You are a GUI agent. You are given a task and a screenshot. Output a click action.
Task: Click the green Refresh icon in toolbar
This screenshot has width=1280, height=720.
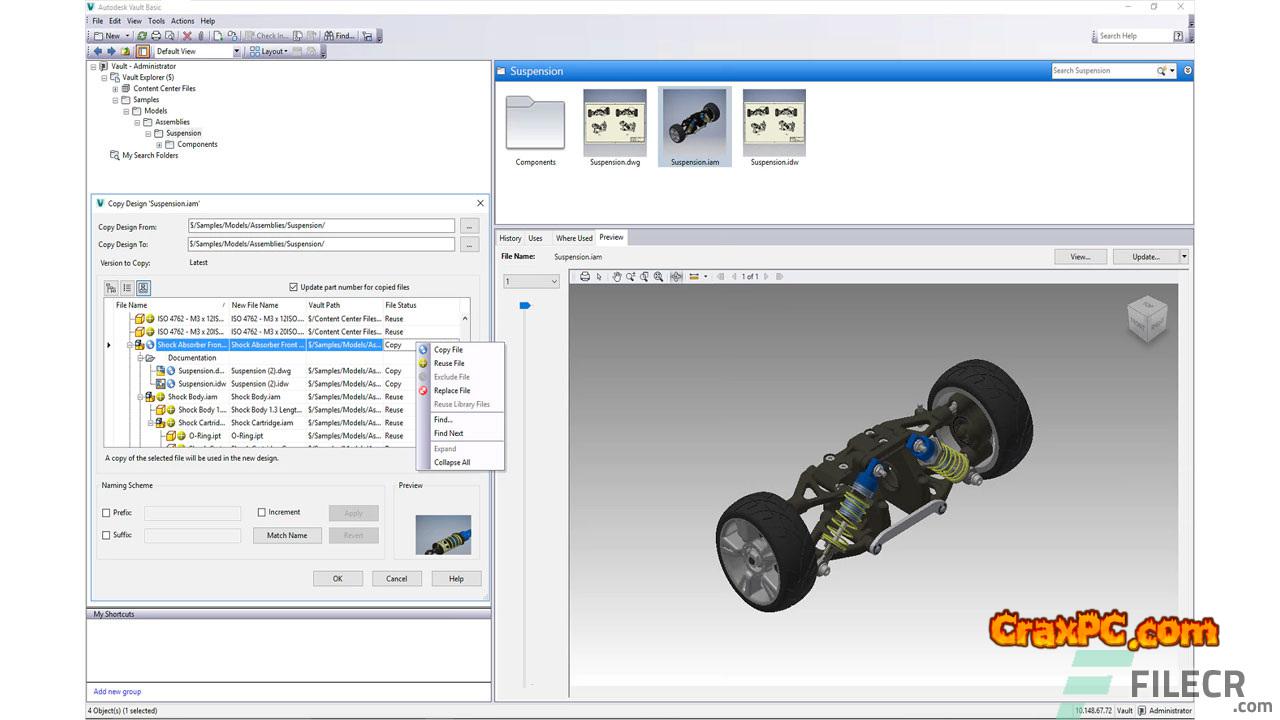142,36
